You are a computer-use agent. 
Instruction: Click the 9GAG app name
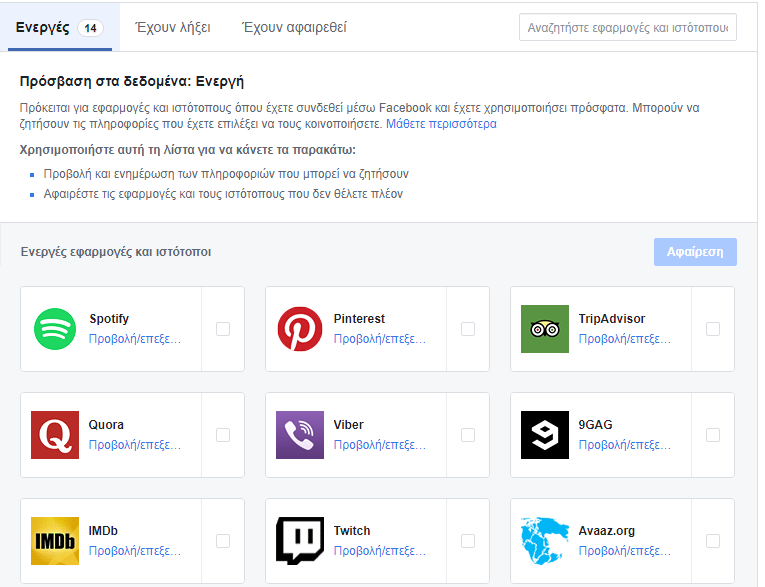(595, 425)
